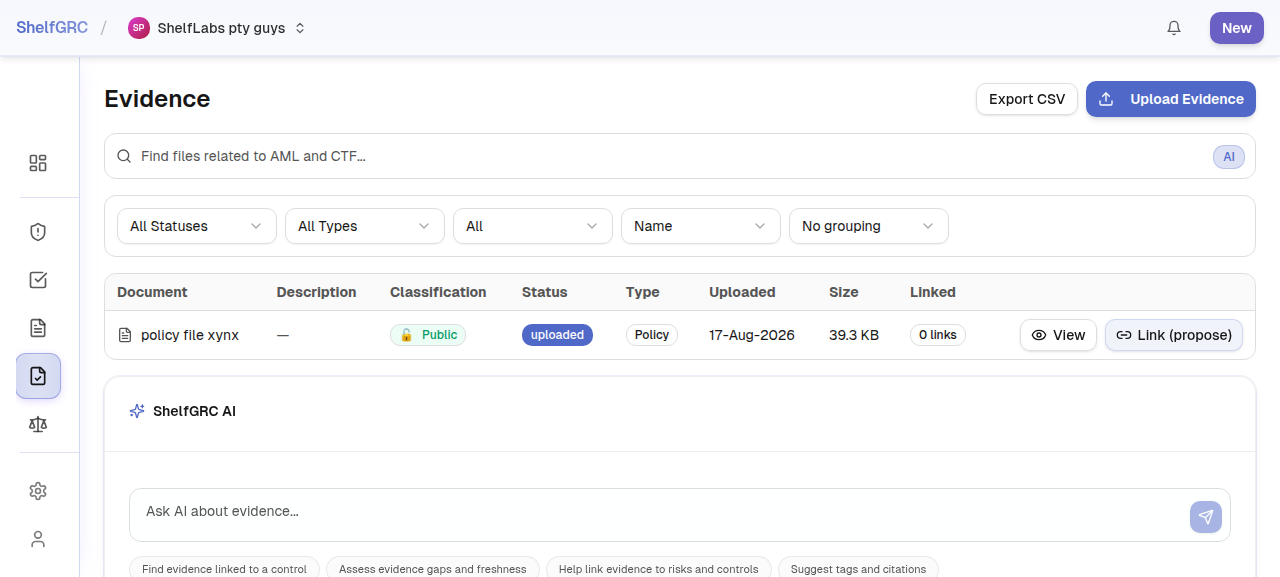
Task: Open the dashboard grid icon in sidebar
Action: tap(38, 163)
